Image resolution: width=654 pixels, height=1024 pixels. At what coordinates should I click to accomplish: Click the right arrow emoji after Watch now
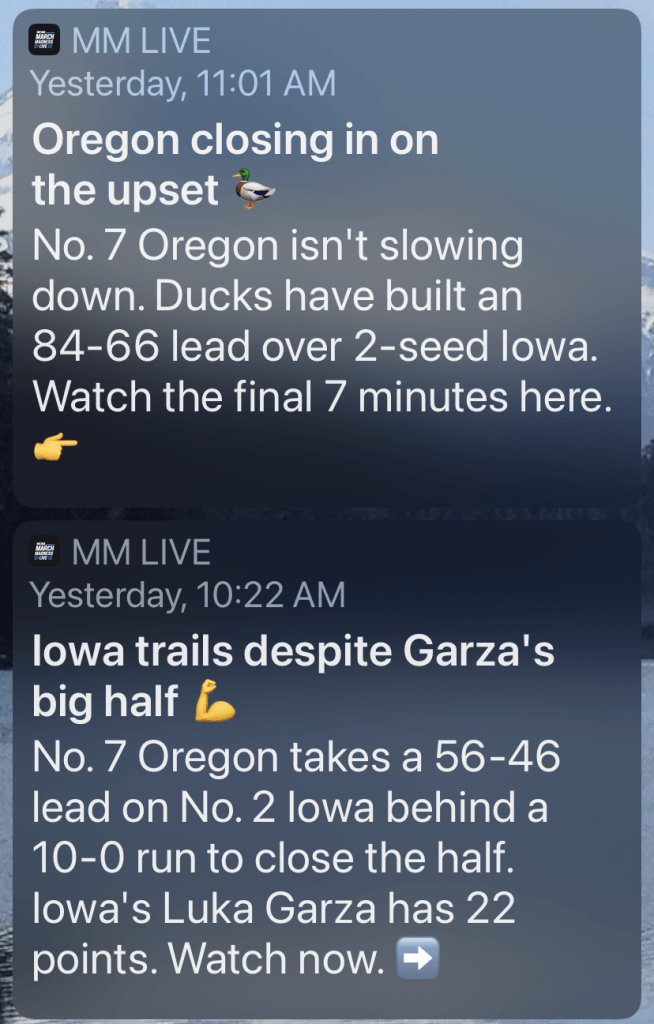click(x=418, y=961)
